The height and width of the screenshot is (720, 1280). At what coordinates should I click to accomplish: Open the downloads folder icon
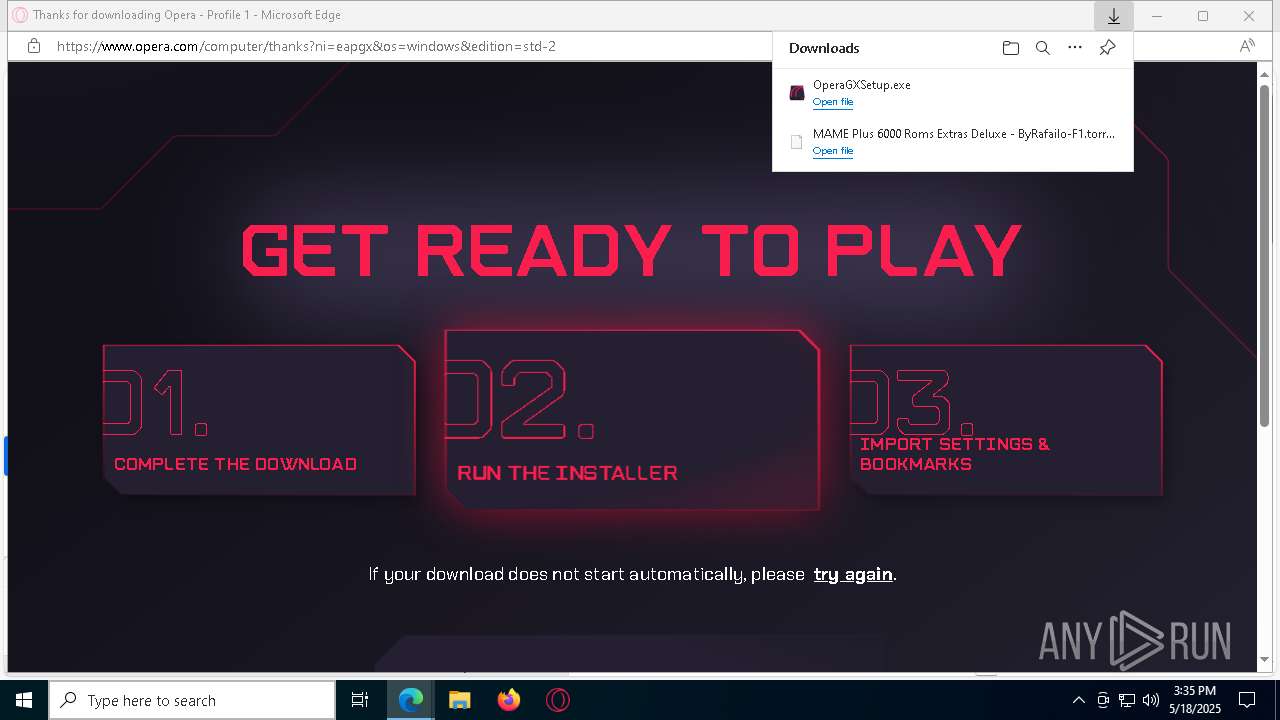[x=1011, y=48]
